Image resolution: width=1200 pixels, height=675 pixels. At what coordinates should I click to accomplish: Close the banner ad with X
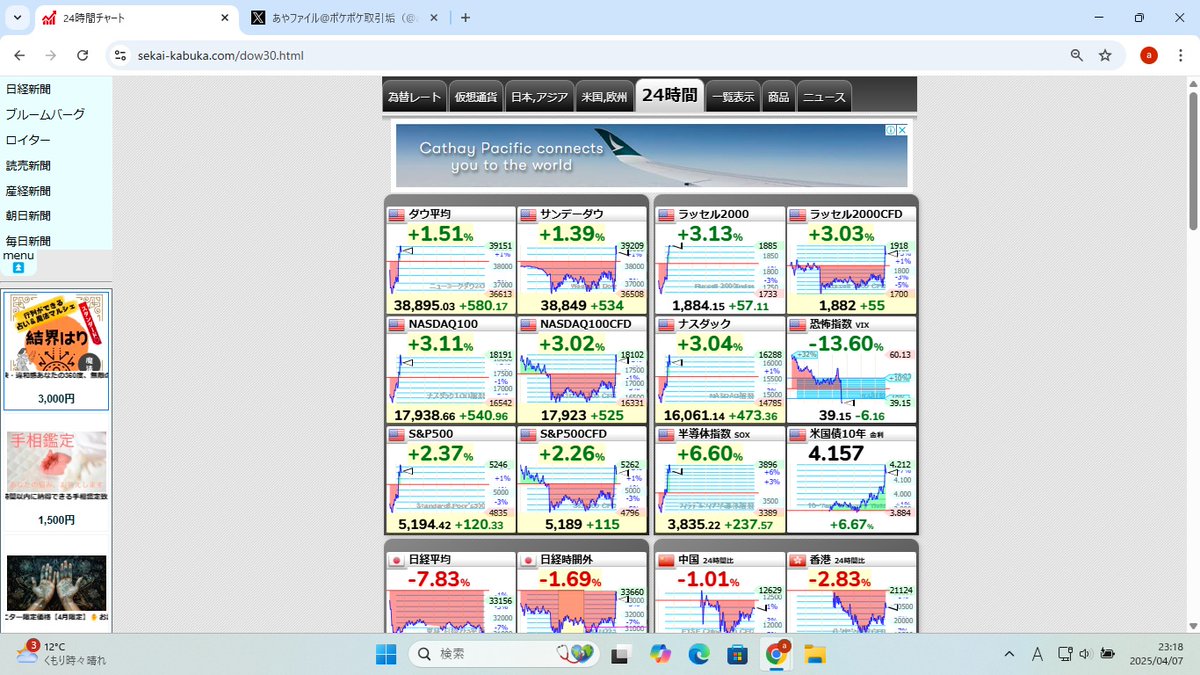point(901,130)
